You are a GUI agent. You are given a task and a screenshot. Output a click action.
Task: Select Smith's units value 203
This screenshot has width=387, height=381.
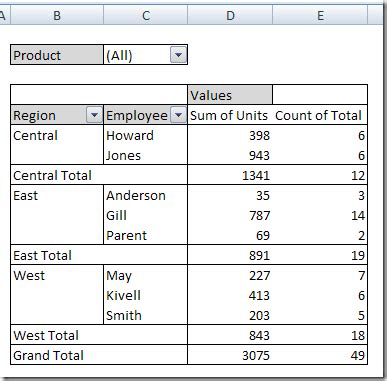(x=230, y=315)
